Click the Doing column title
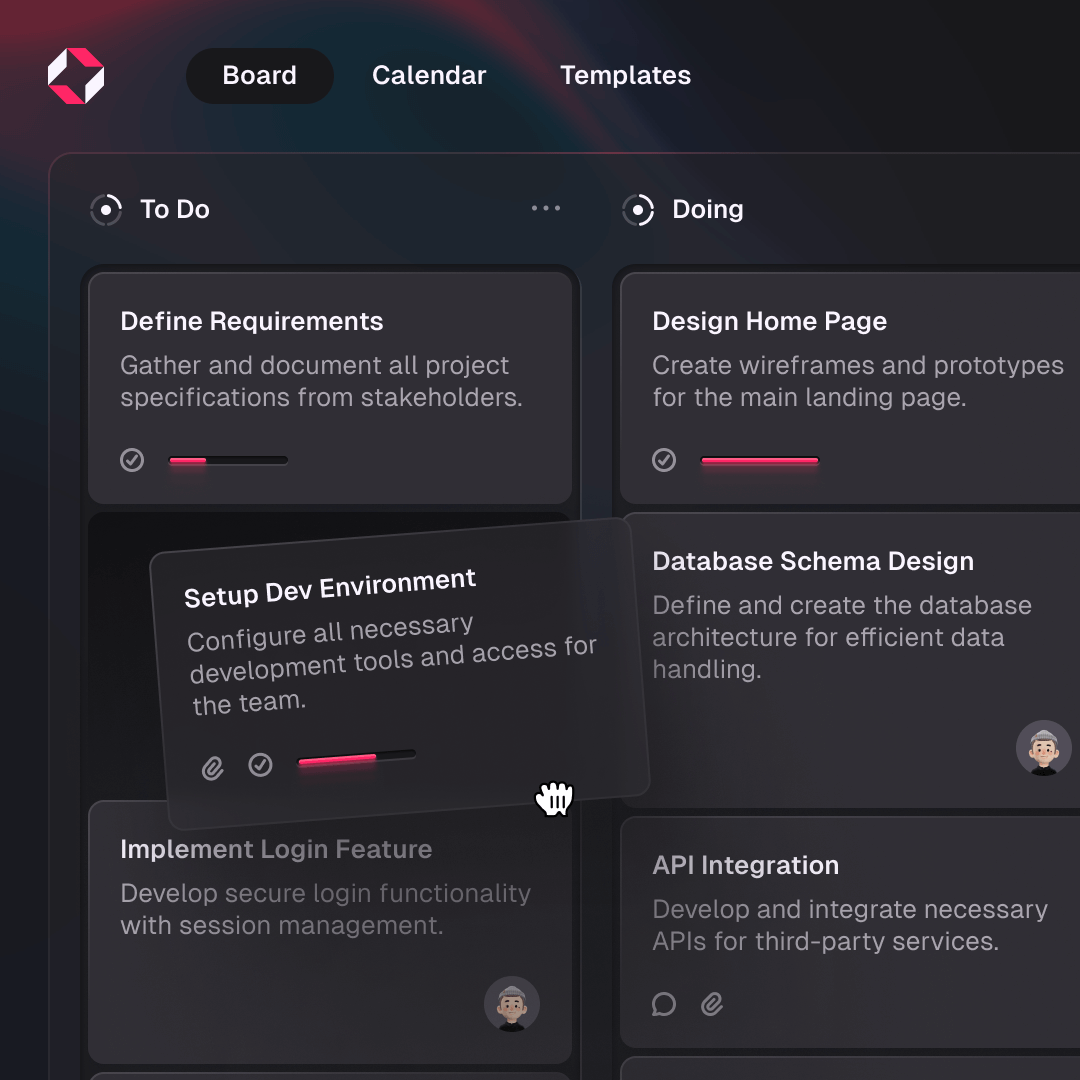This screenshot has height=1080, width=1080. [708, 210]
